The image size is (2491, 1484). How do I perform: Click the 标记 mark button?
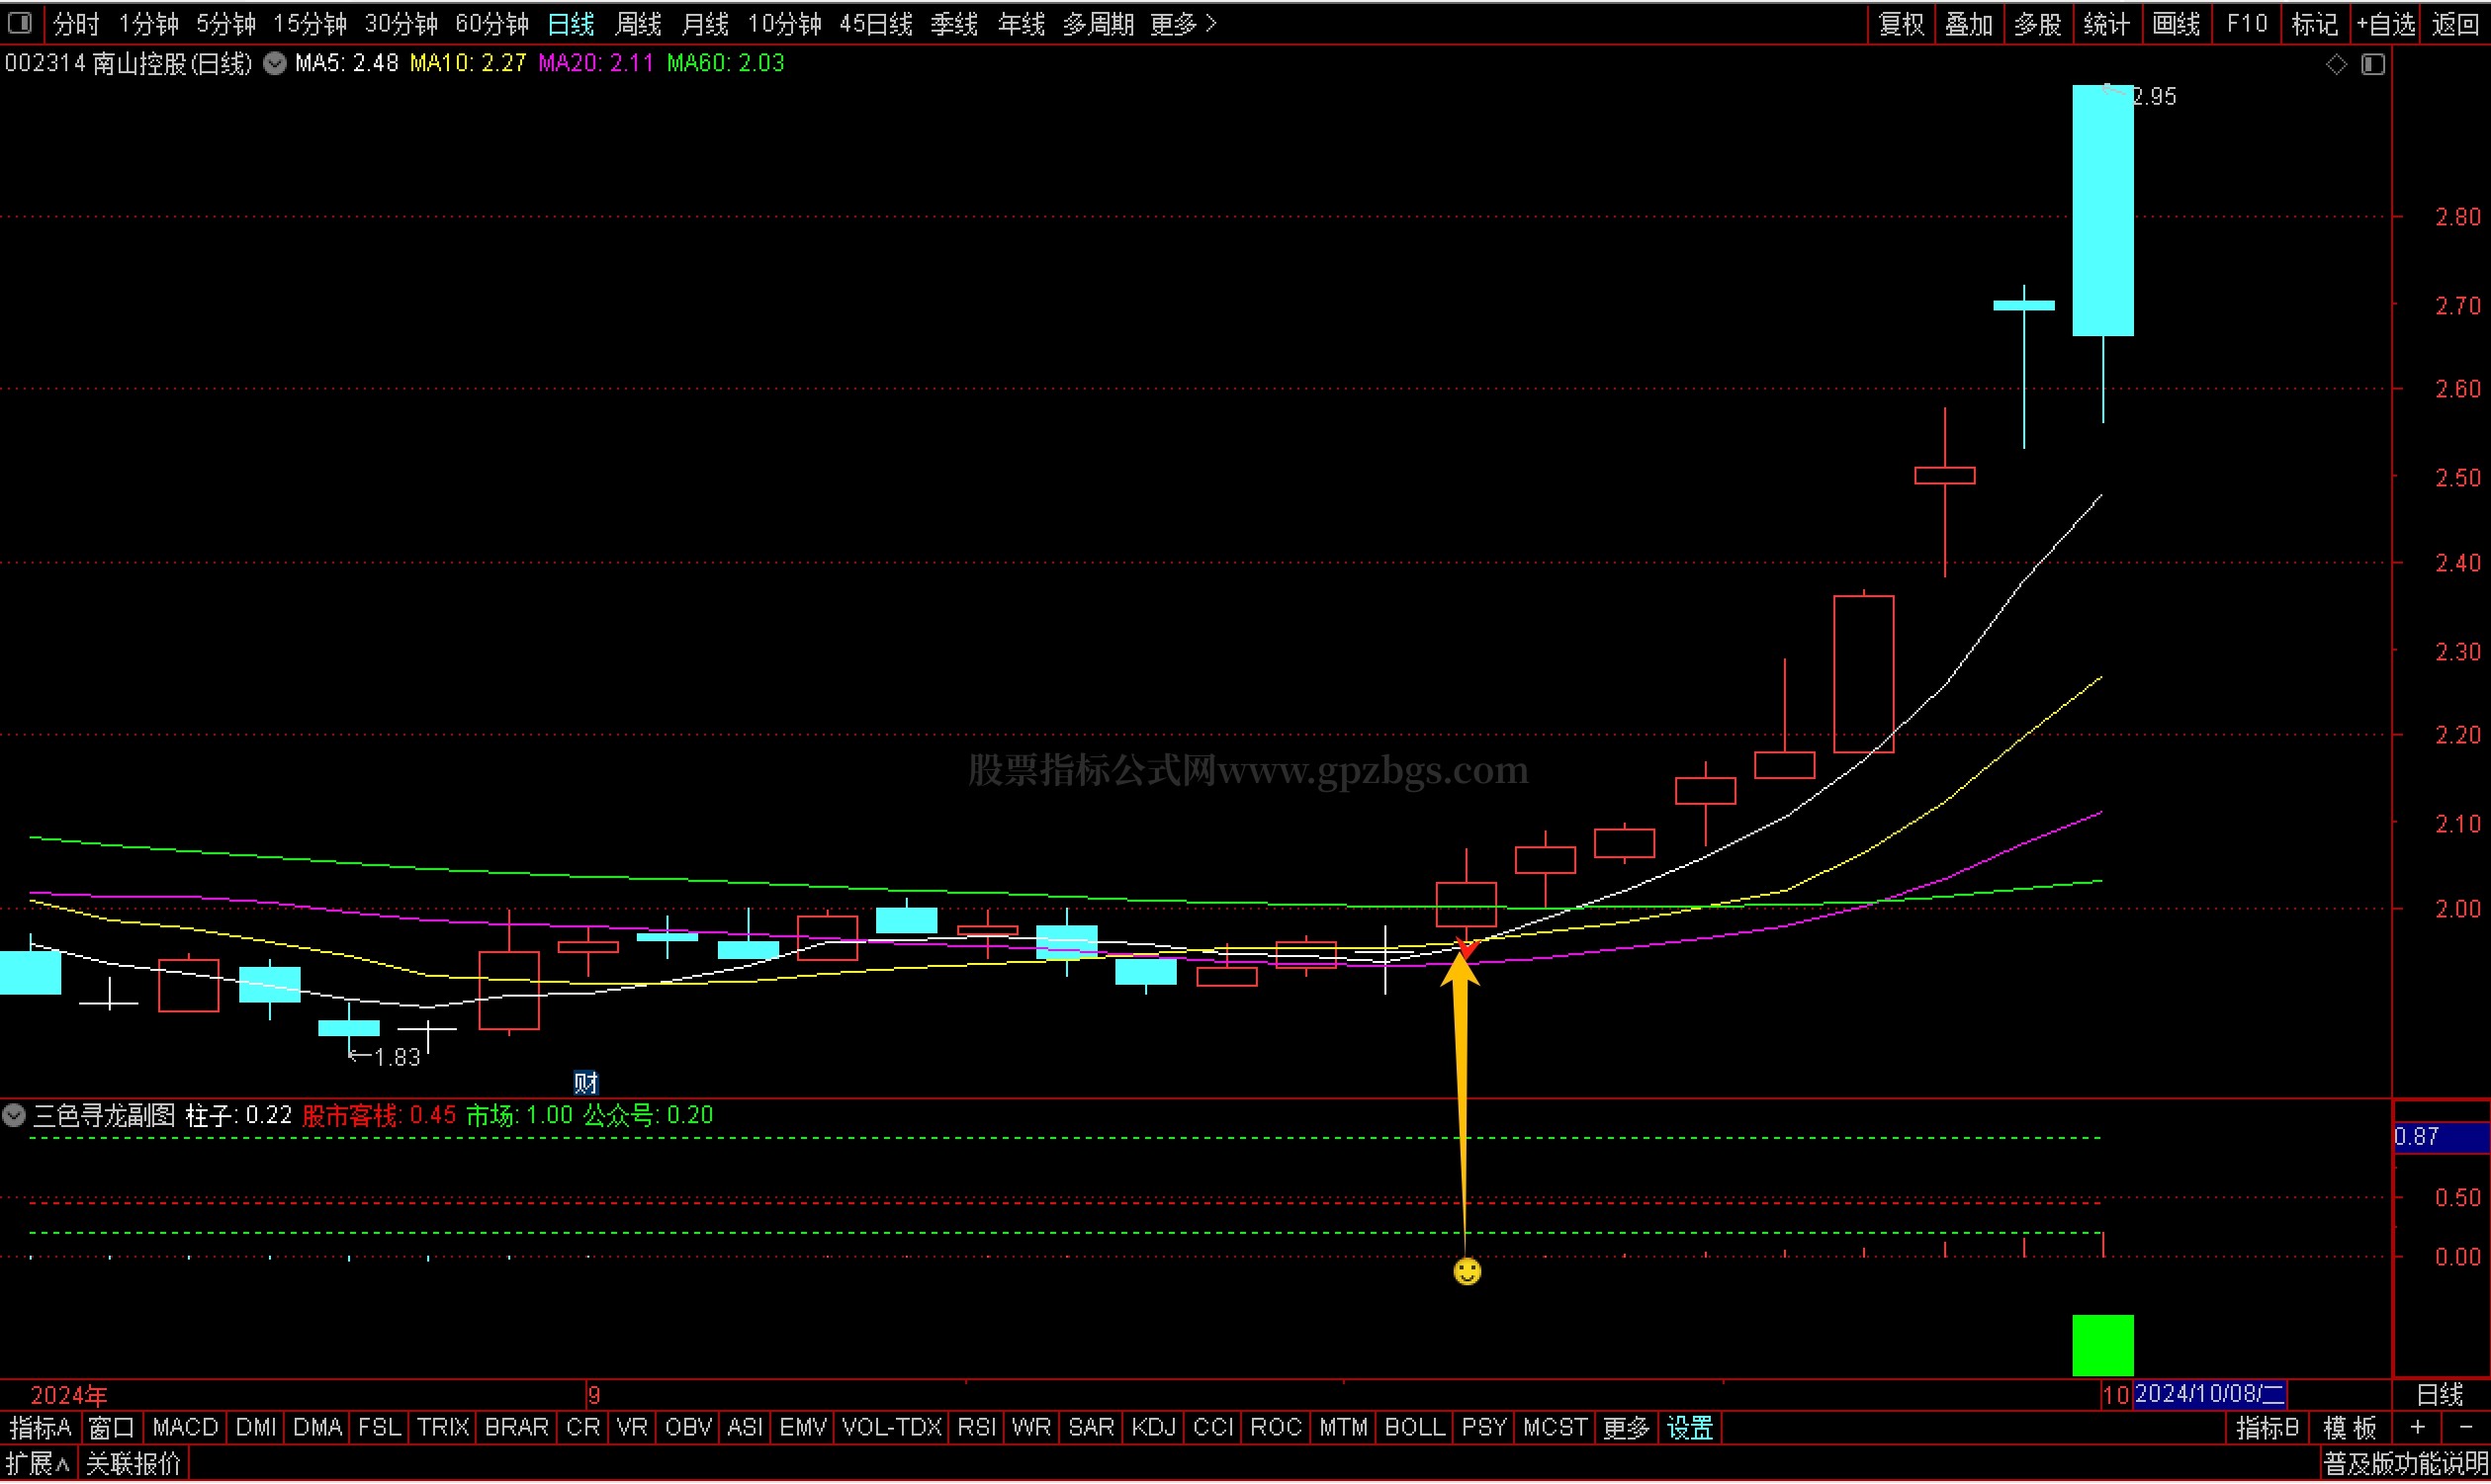click(2314, 24)
